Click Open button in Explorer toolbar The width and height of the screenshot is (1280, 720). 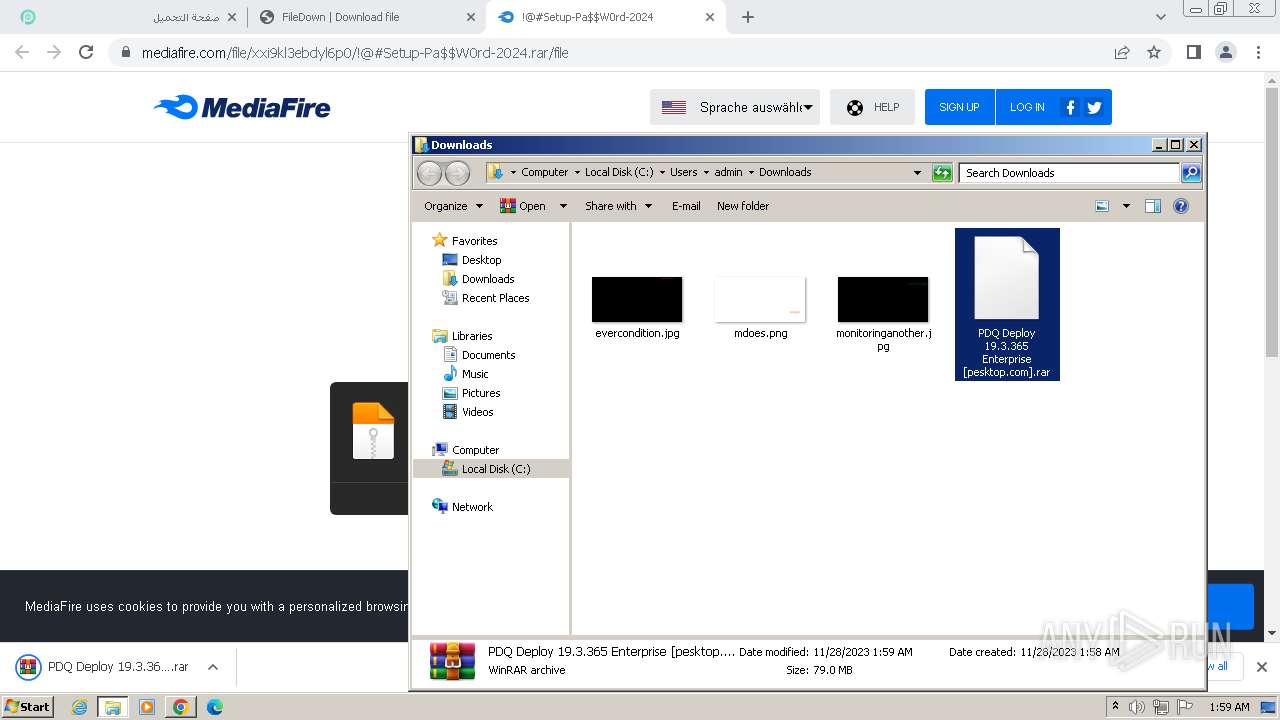(523, 206)
